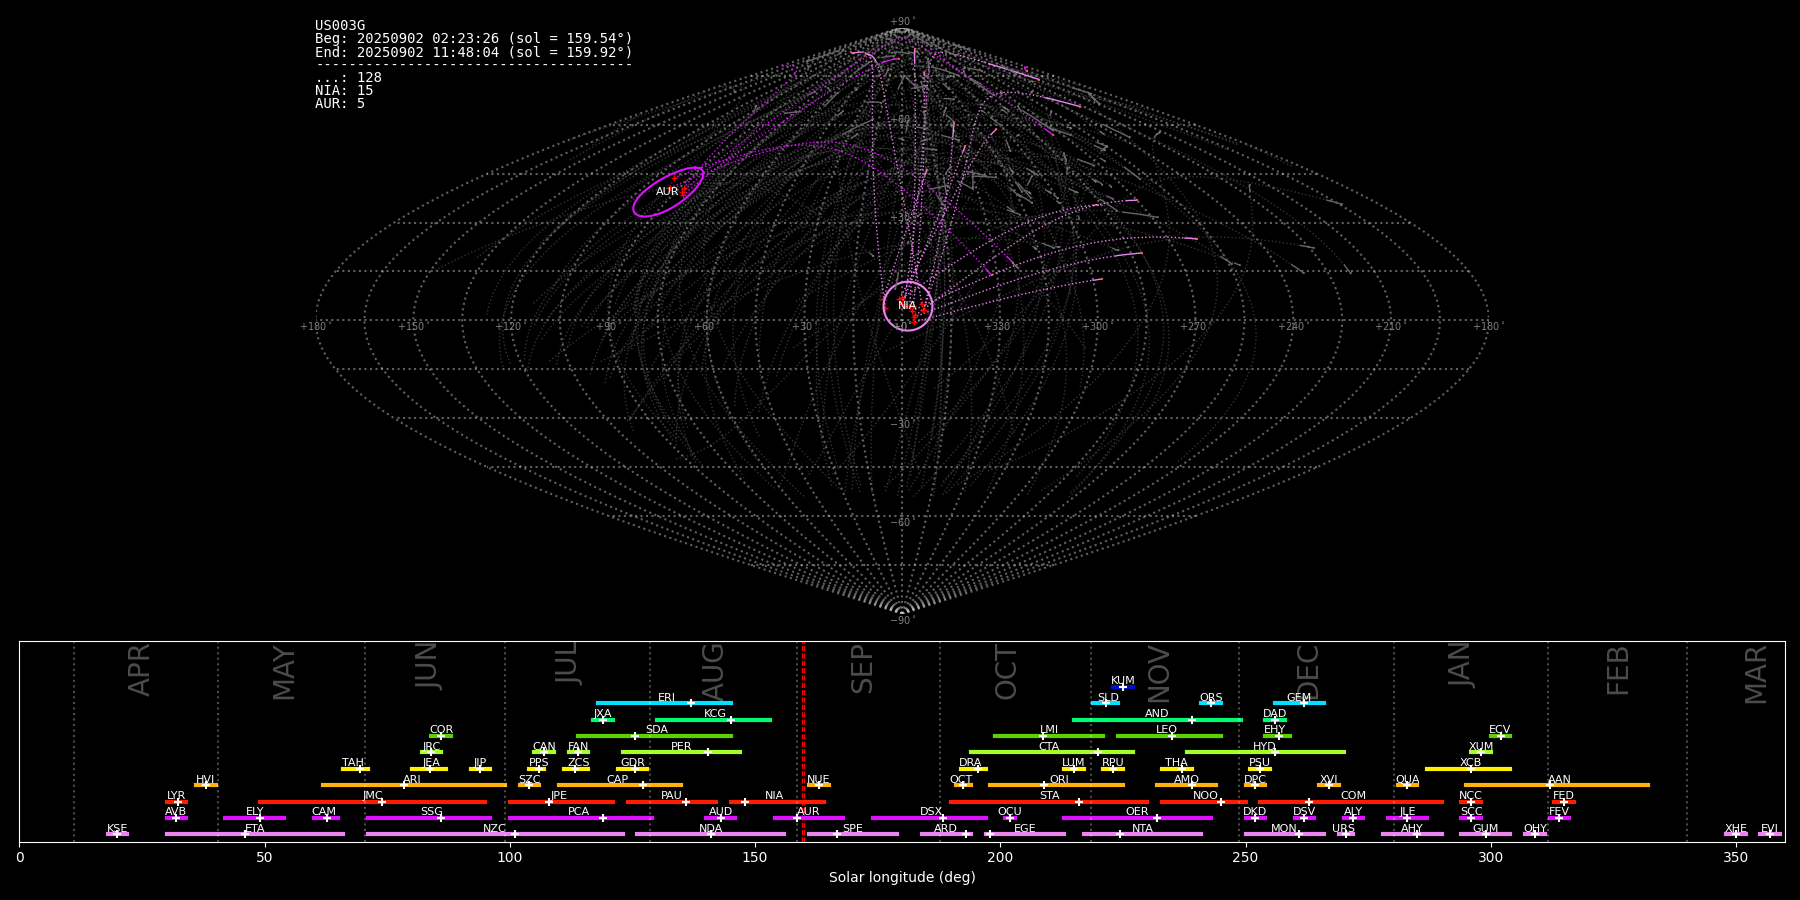
Task: Select the dark blue KUM shower bar
Action: point(1123,687)
